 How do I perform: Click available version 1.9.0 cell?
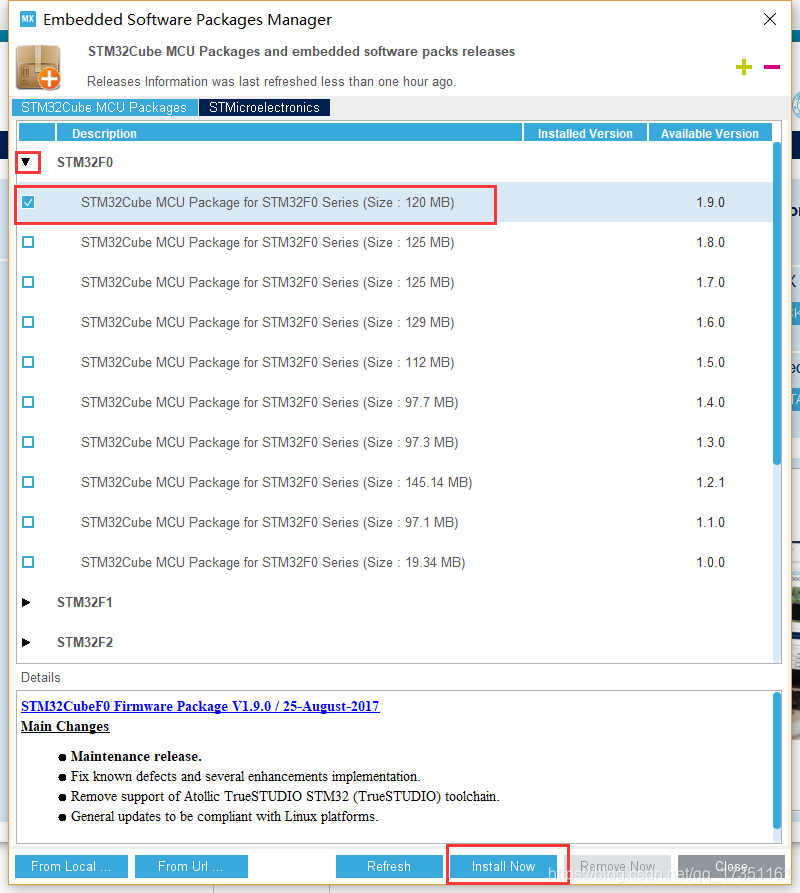tap(711, 202)
